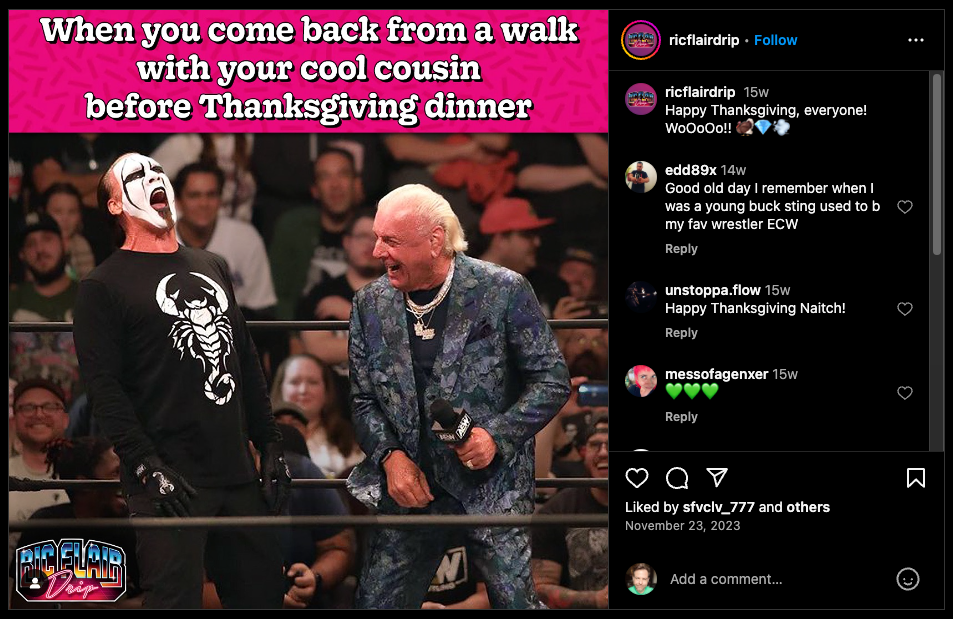Save post with the bookmark icon
Viewport: 953px width, 619px height.
(916, 478)
